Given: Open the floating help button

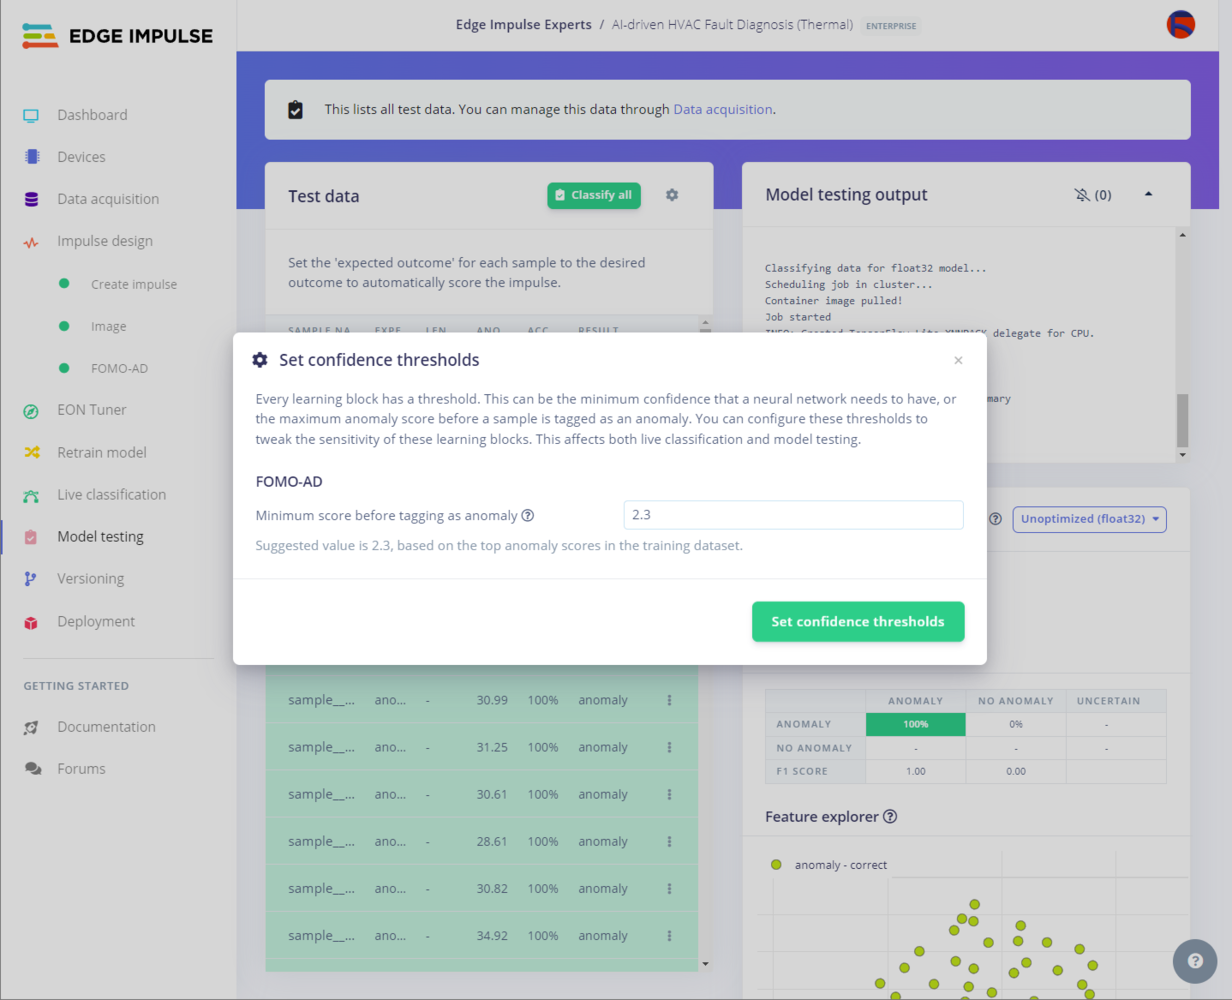Looking at the screenshot, I should 1195,961.
